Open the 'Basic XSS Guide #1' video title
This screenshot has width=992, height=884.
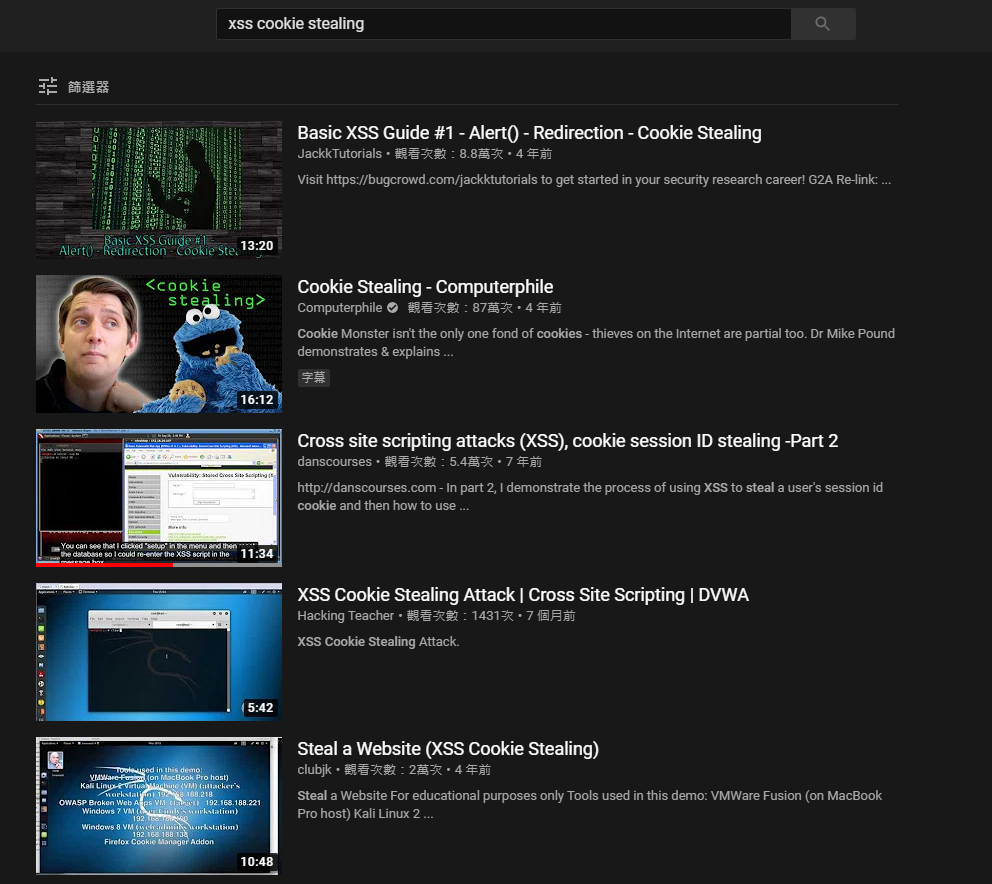[x=529, y=133]
